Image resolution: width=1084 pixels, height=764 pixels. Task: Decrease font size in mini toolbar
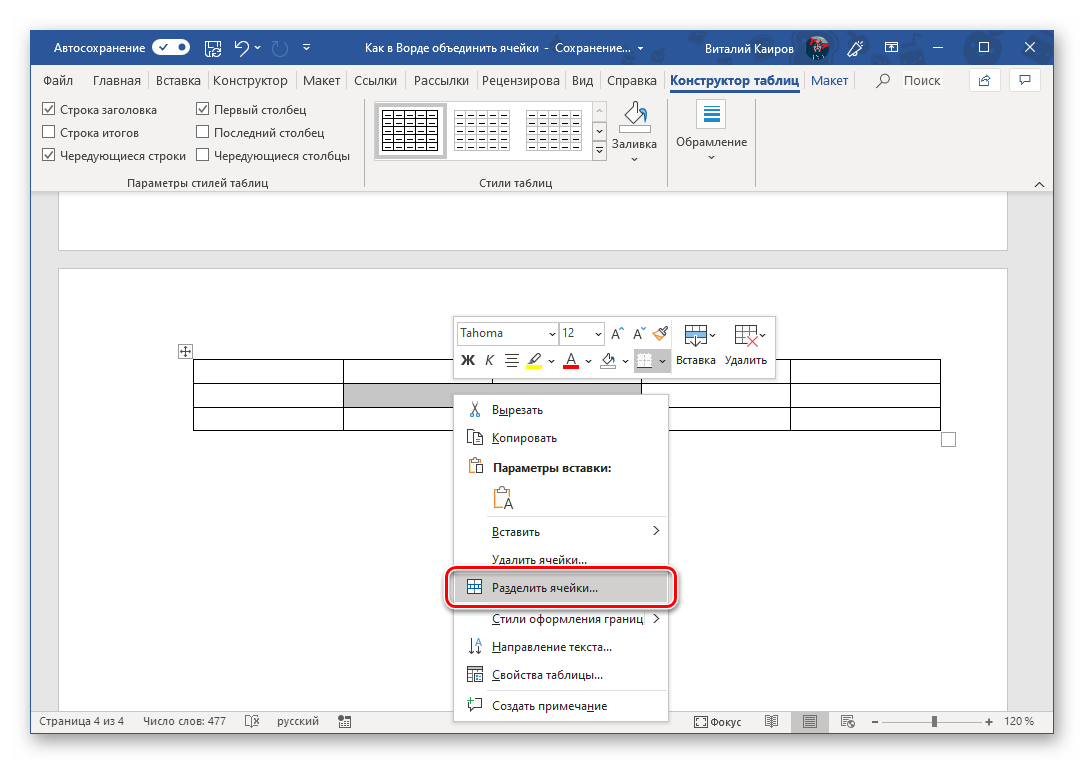tap(639, 333)
